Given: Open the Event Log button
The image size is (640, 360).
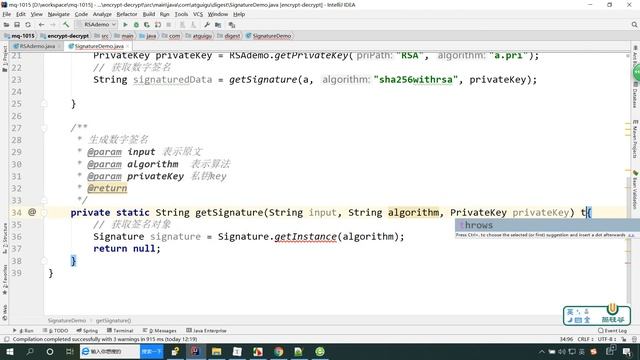Looking at the screenshot, I should 612,331.
